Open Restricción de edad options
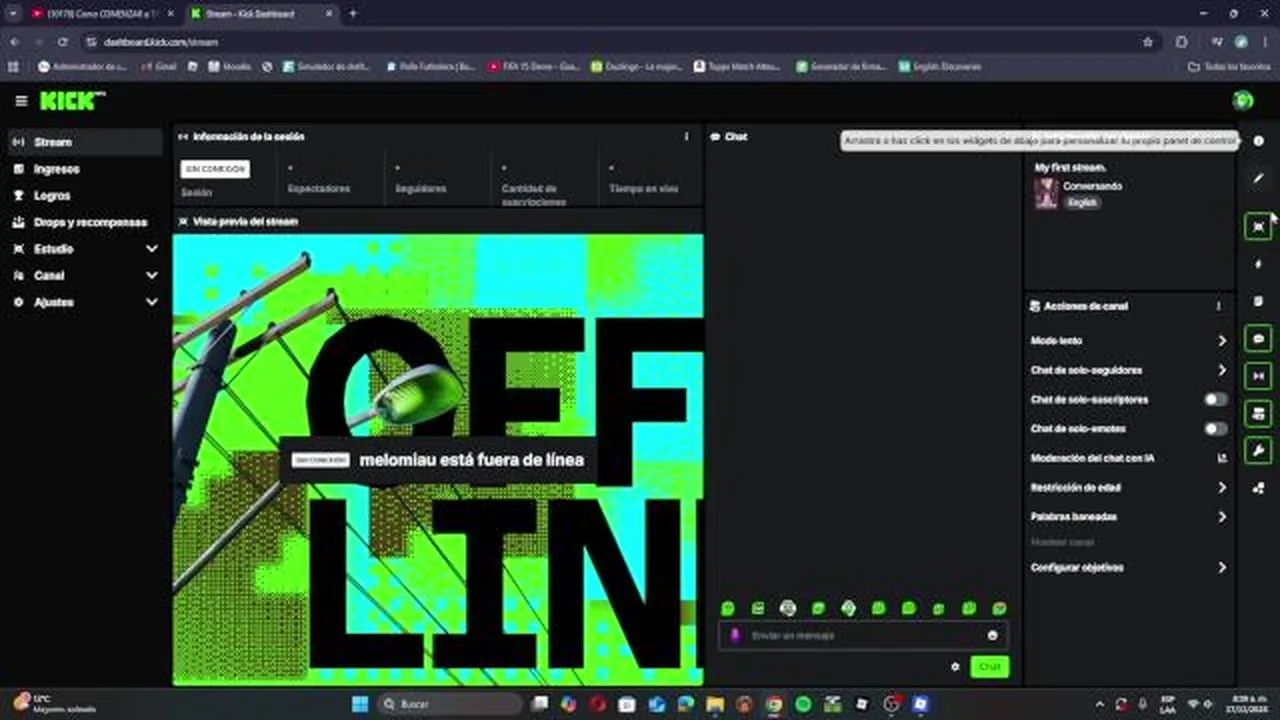 (x=1129, y=487)
